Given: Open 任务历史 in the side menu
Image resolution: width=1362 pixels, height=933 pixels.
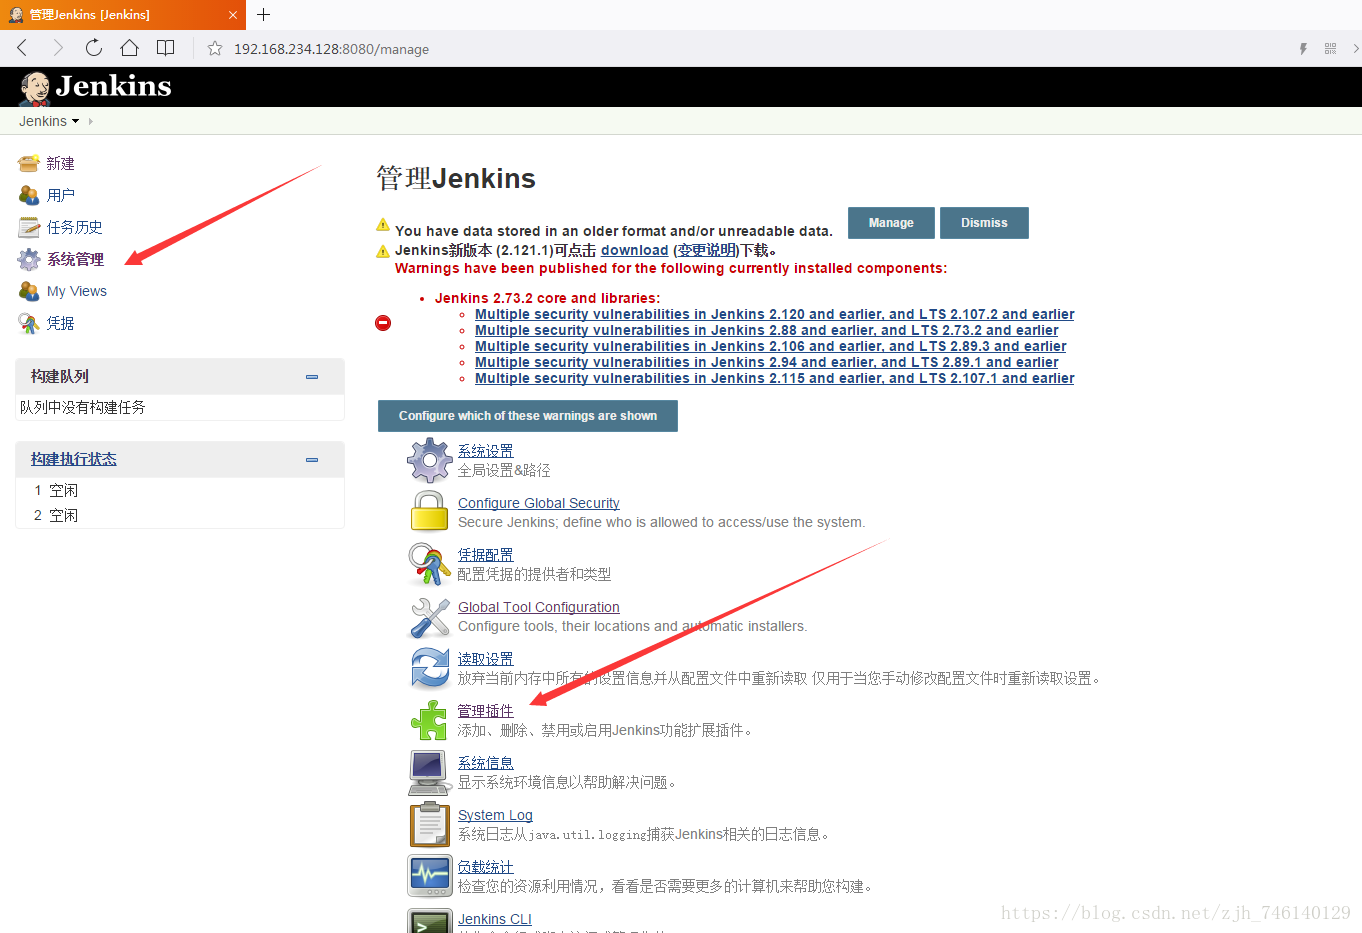Looking at the screenshot, I should pyautogui.click(x=74, y=227).
